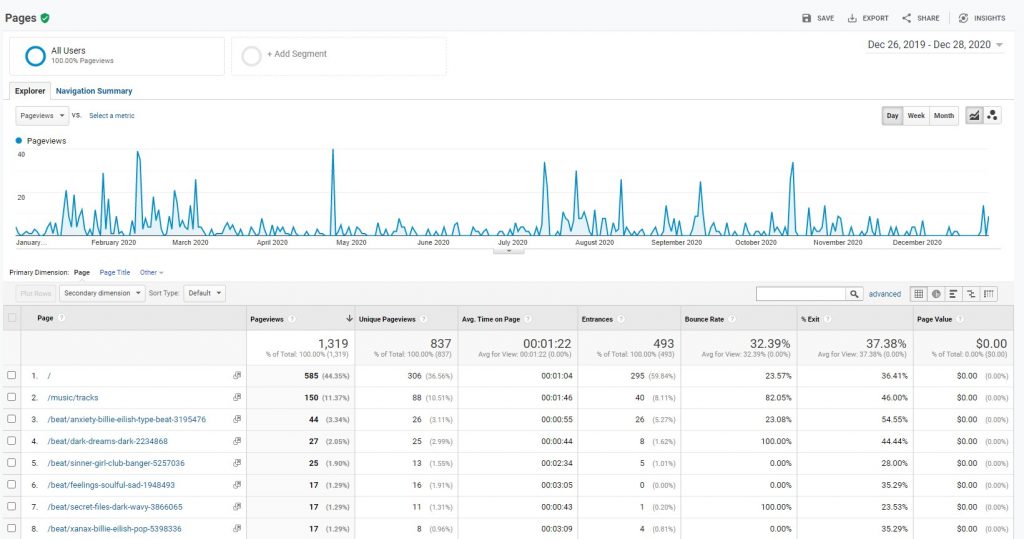Open the advanced filter link
The image size is (1024, 539).
click(885, 294)
